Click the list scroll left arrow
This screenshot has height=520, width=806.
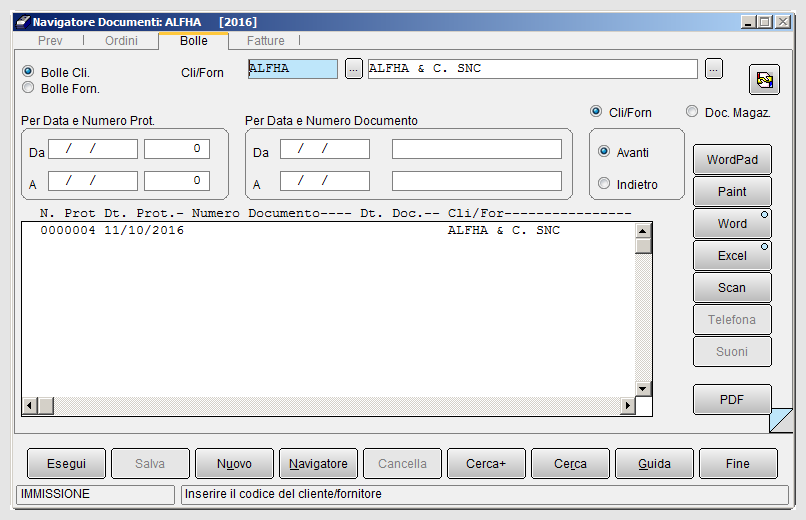[x=30, y=405]
